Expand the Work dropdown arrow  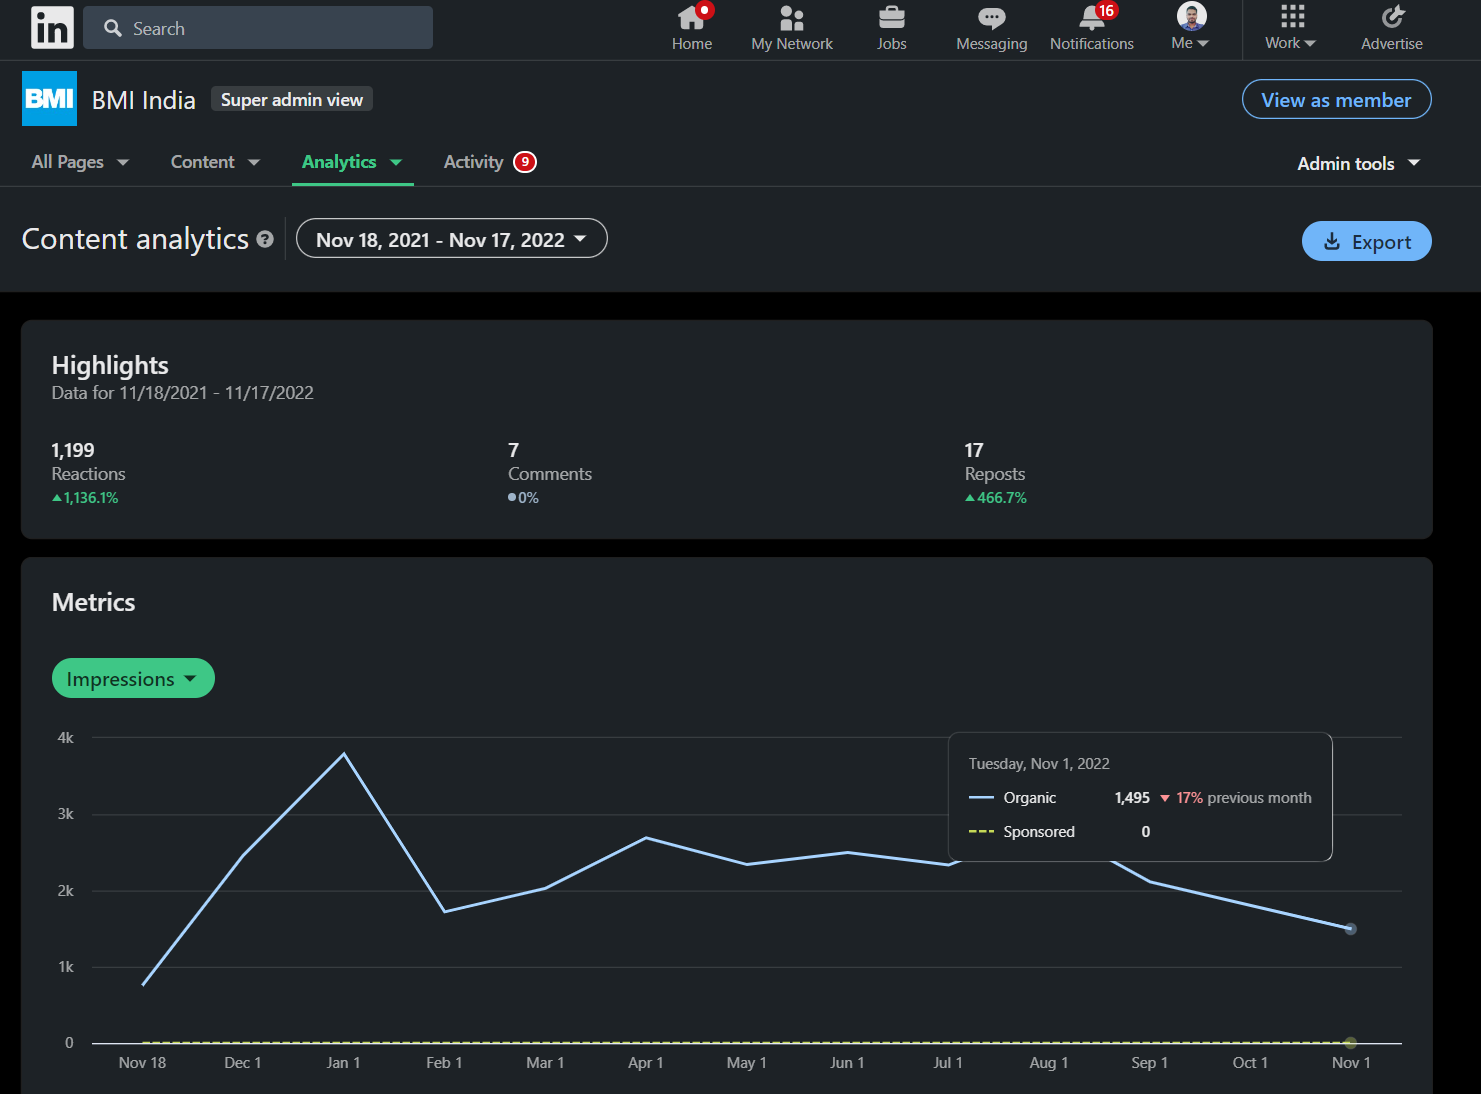click(1310, 43)
